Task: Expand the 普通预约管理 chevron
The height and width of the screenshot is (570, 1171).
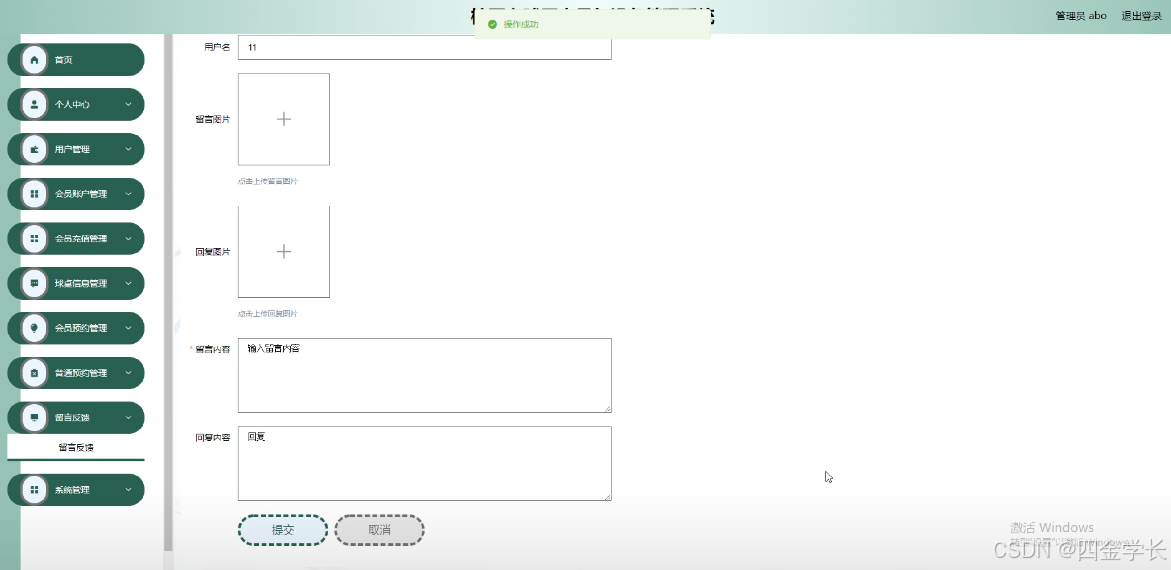Action: [x=128, y=373]
